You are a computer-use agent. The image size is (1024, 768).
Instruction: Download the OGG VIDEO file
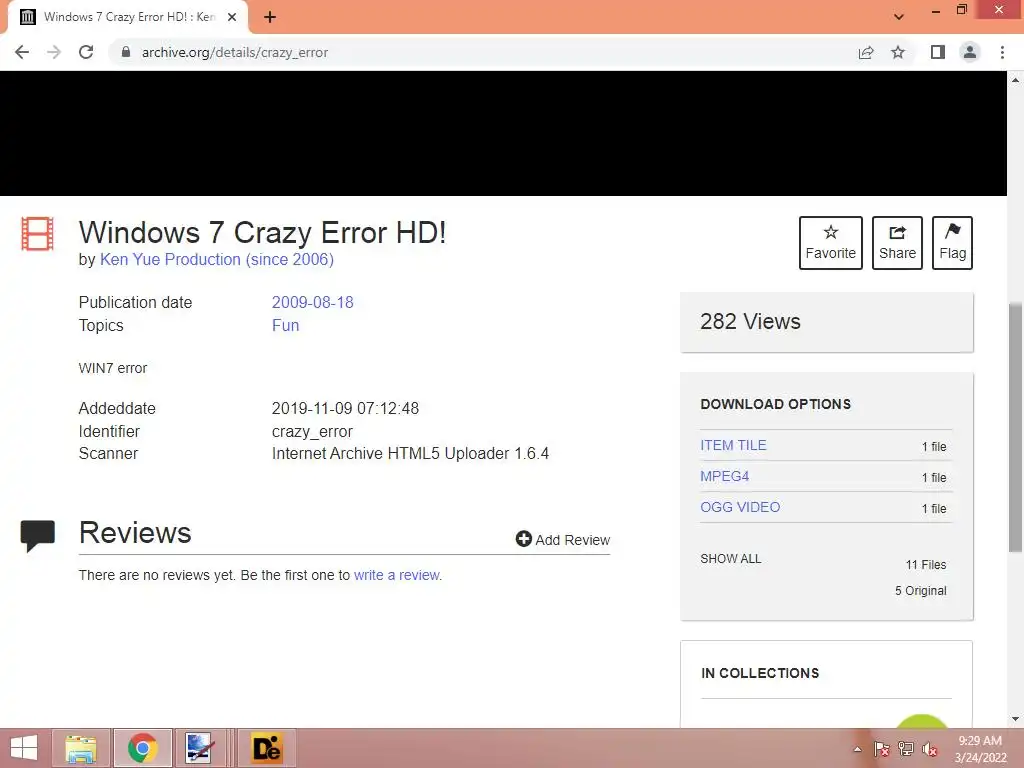coord(740,507)
